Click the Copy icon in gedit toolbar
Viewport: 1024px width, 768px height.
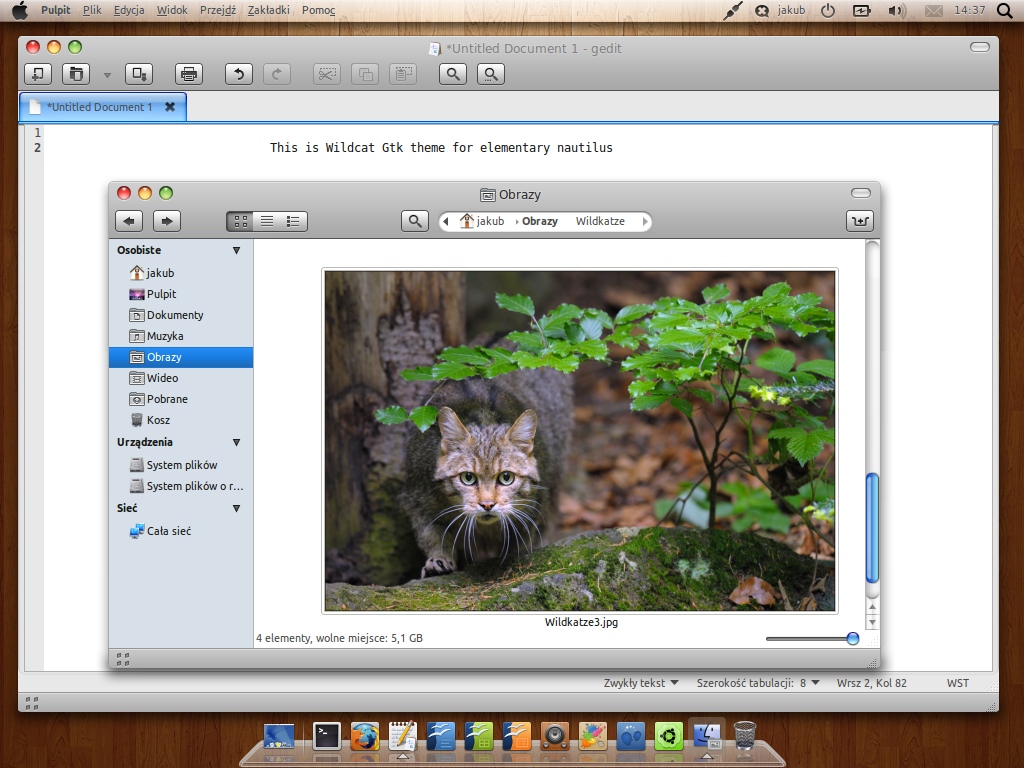365,74
